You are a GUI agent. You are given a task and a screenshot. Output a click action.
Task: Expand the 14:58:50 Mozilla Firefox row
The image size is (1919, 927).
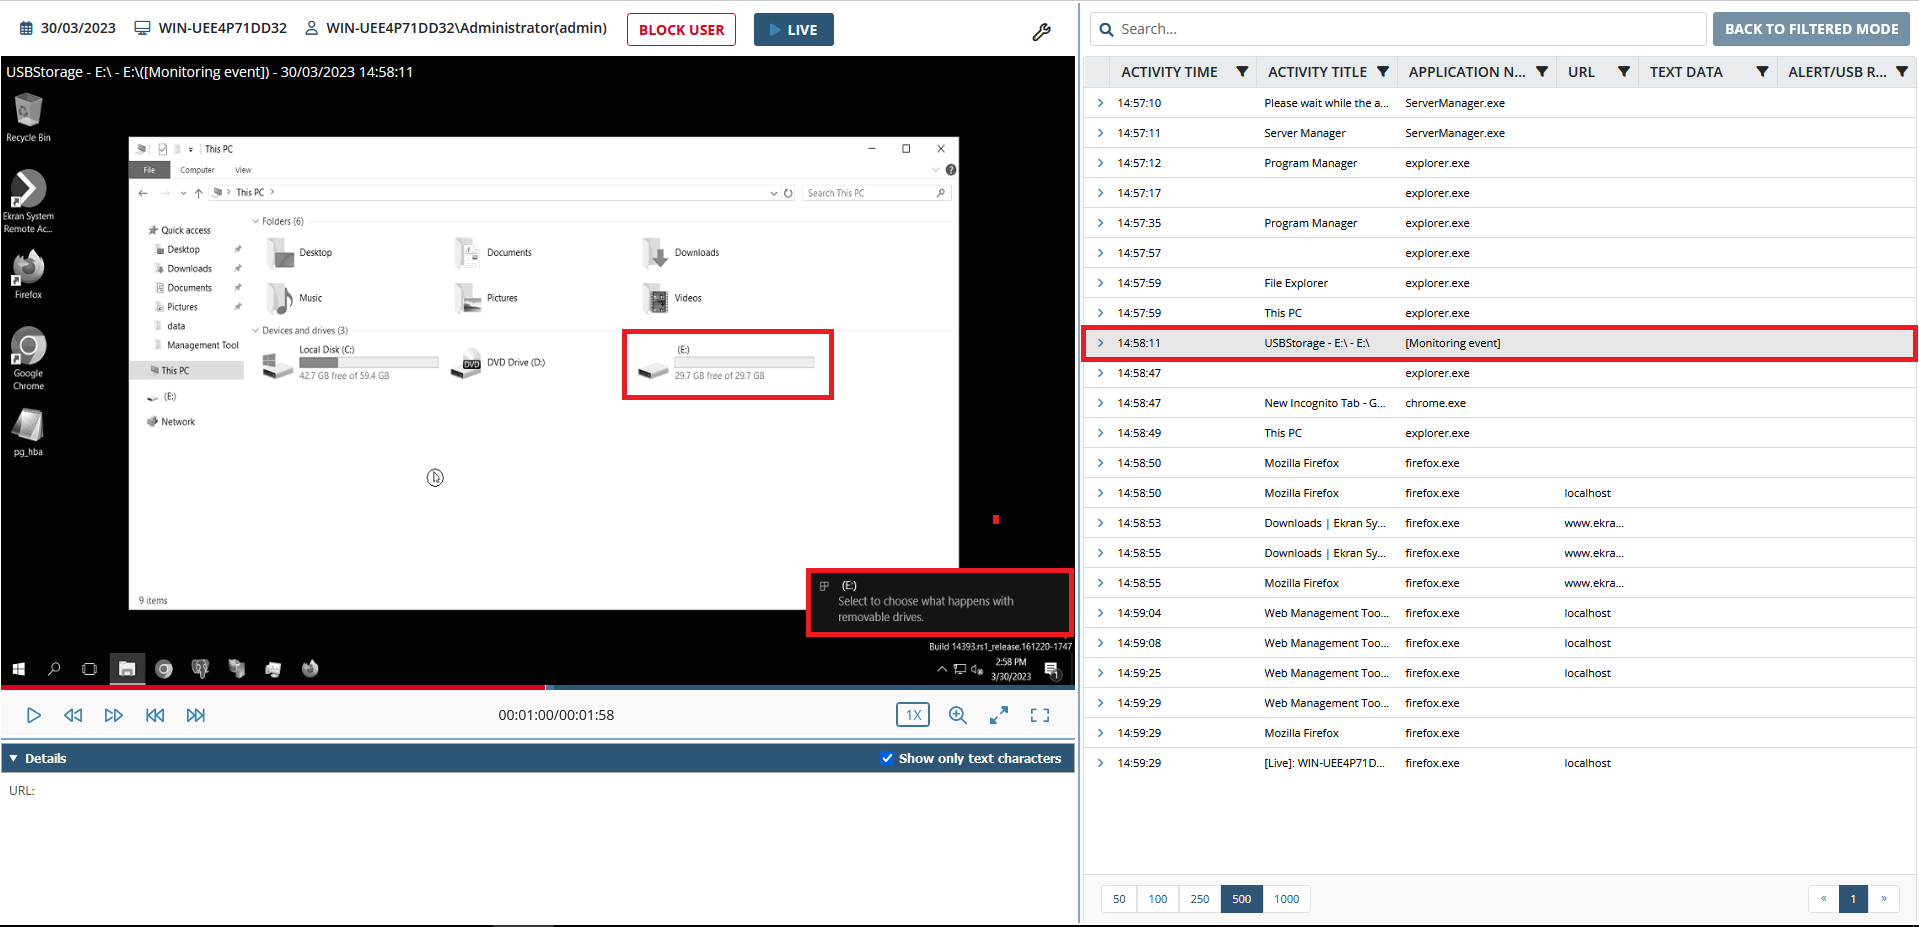tap(1100, 462)
